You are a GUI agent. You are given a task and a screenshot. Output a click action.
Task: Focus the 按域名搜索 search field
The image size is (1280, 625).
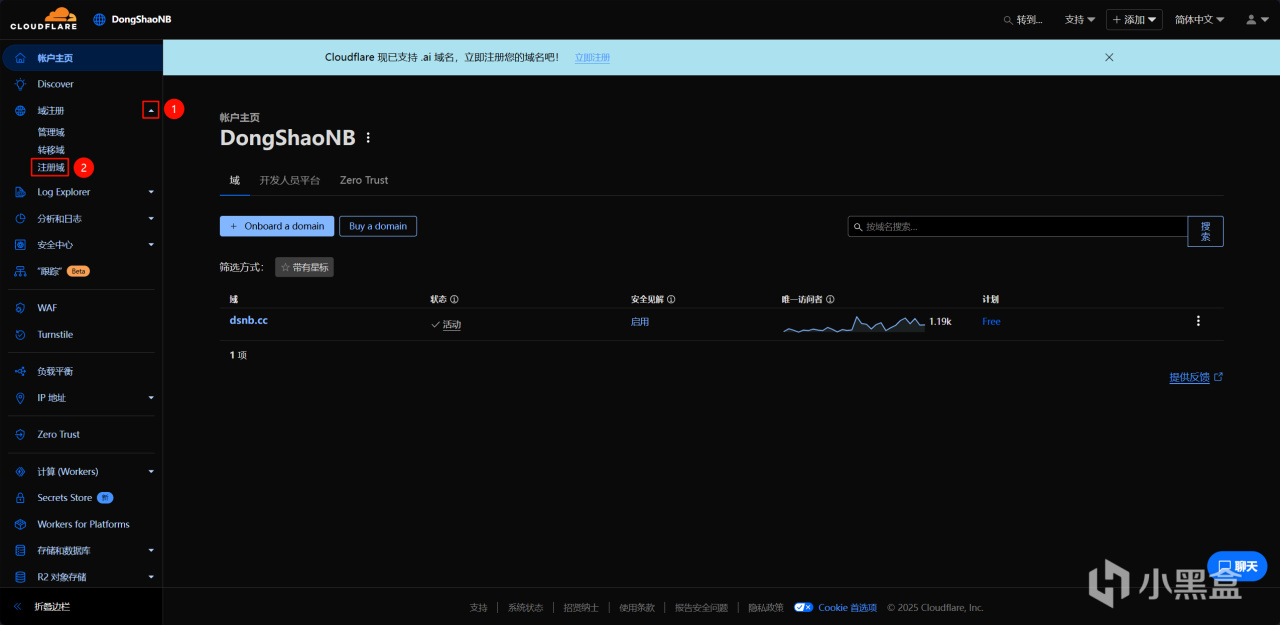1018,227
